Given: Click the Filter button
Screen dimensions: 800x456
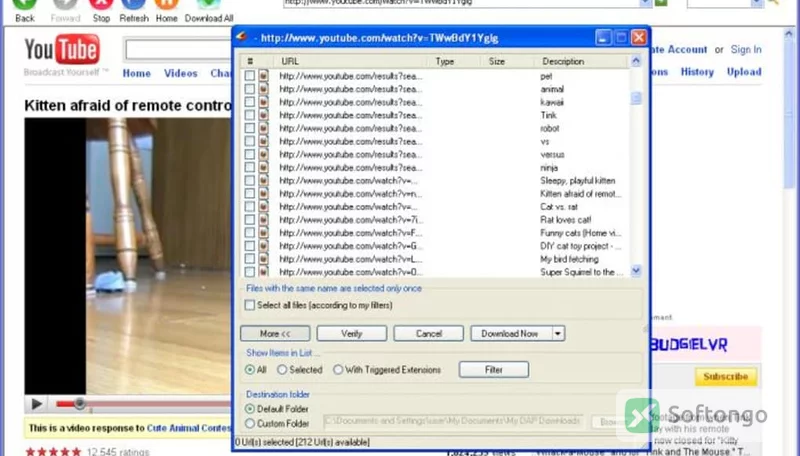Looking at the screenshot, I should click(493, 370).
